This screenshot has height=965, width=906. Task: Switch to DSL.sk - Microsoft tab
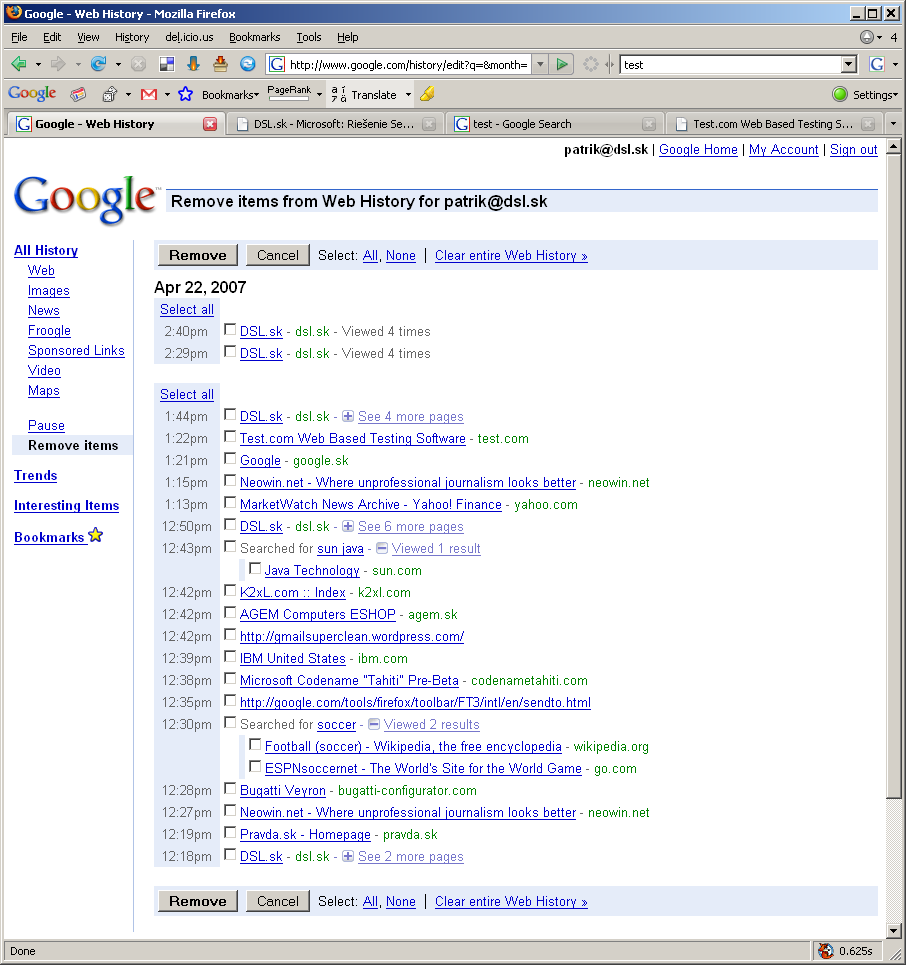coord(334,124)
